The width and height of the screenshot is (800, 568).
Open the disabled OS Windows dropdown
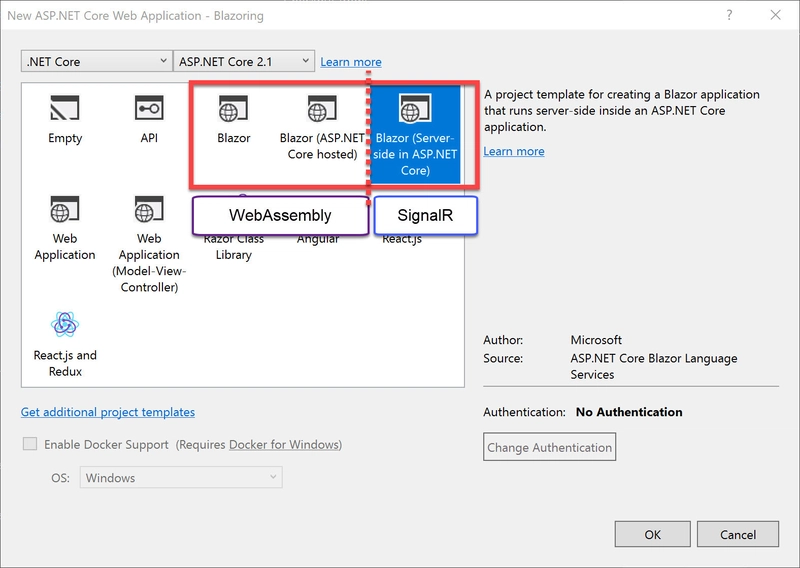point(181,478)
